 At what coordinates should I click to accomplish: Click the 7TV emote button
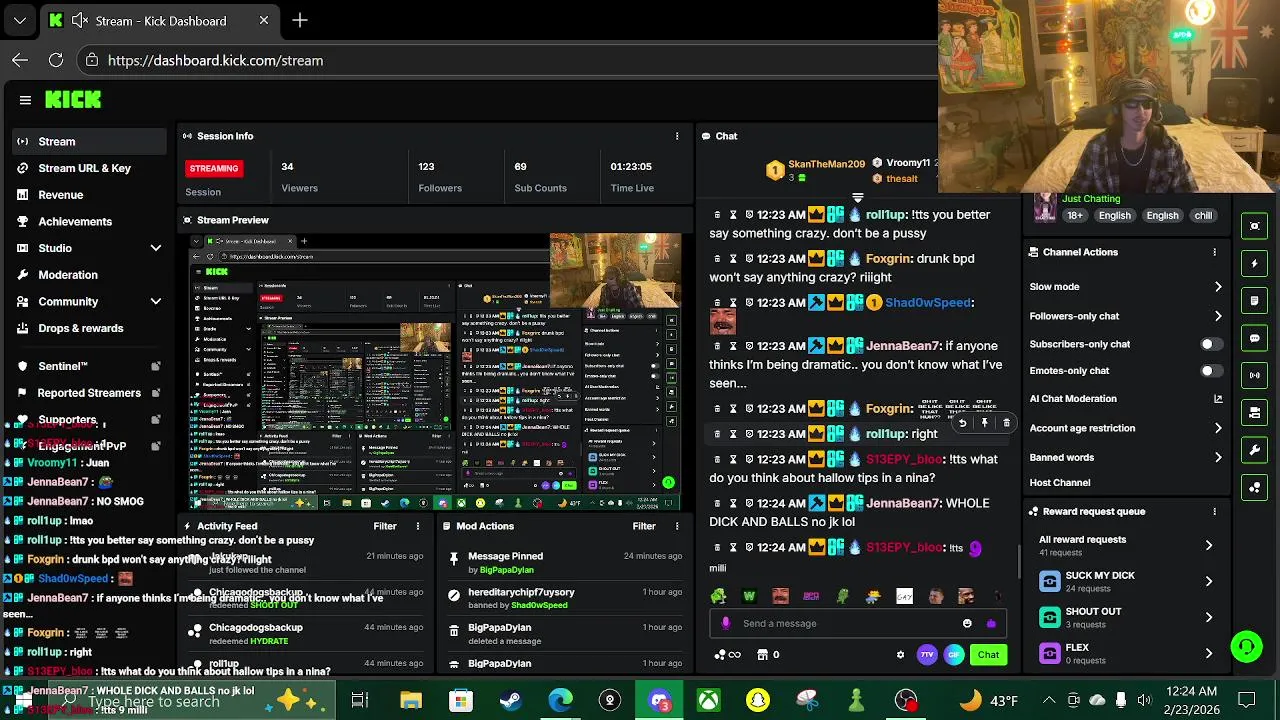coord(927,655)
